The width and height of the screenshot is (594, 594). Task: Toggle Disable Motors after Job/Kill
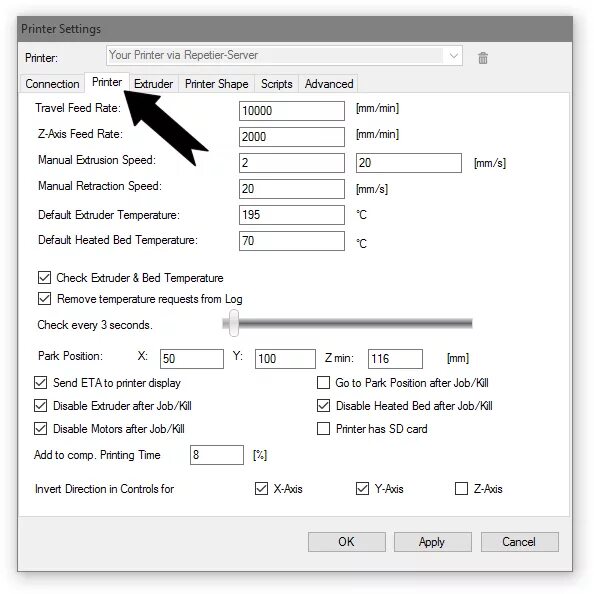point(41,429)
